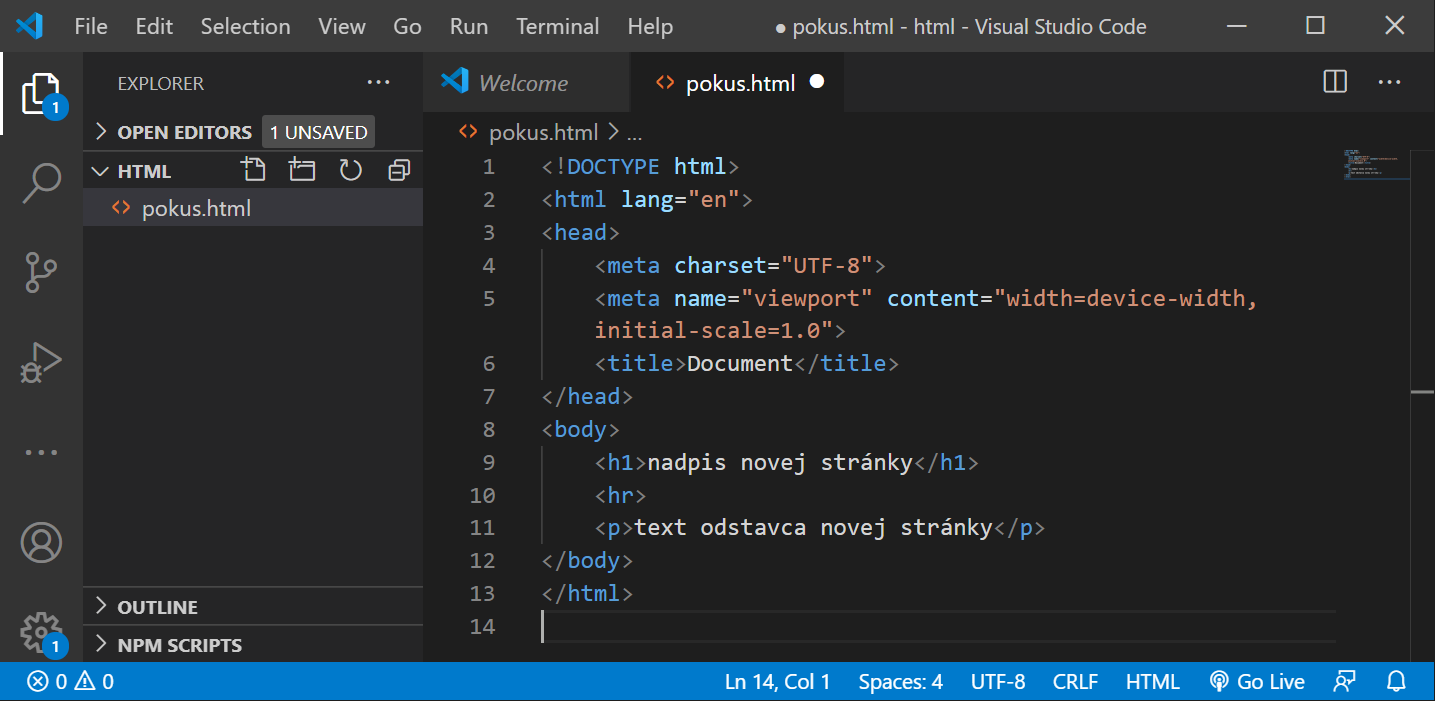Screen dimensions: 1435x701
Task: Click Ln 14, Col 1 in status bar
Action: click(x=777, y=682)
